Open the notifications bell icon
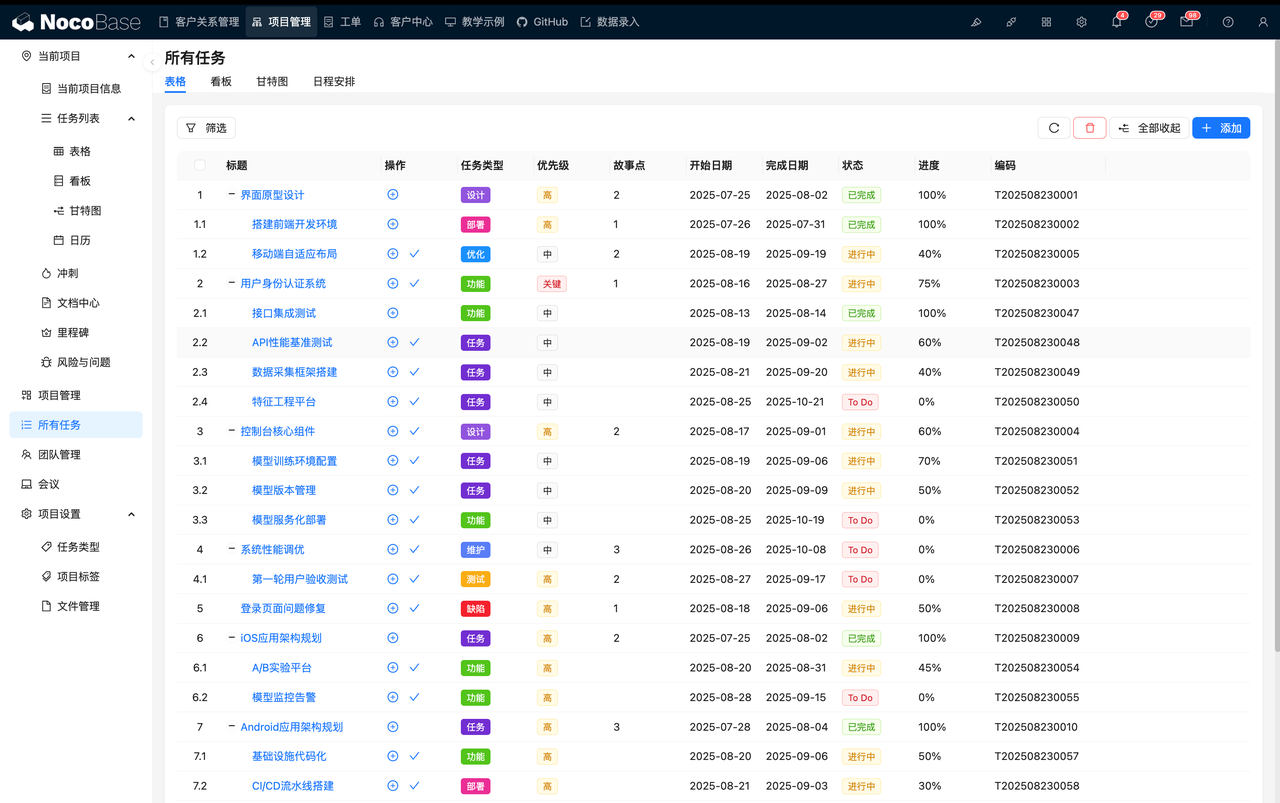Viewport: 1280px width, 803px height. (x=1116, y=22)
